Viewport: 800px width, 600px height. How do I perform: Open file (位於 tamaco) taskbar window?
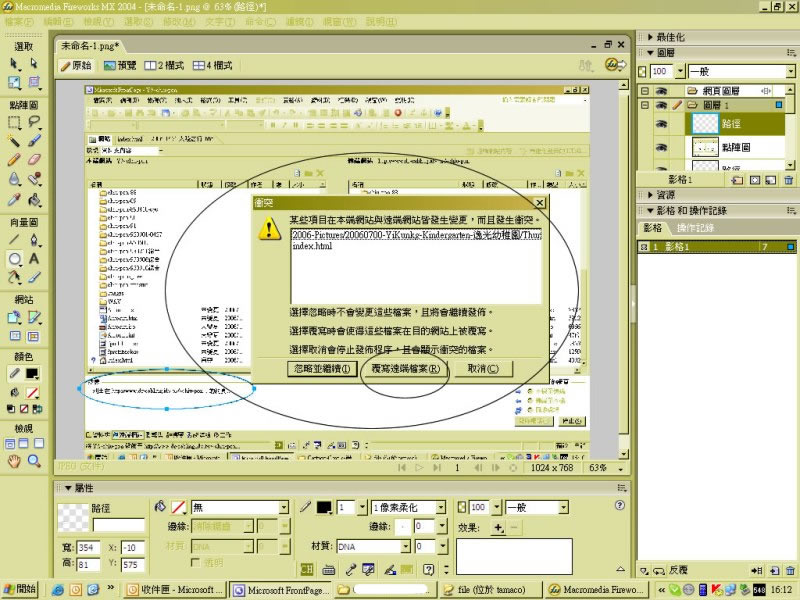click(x=490, y=590)
